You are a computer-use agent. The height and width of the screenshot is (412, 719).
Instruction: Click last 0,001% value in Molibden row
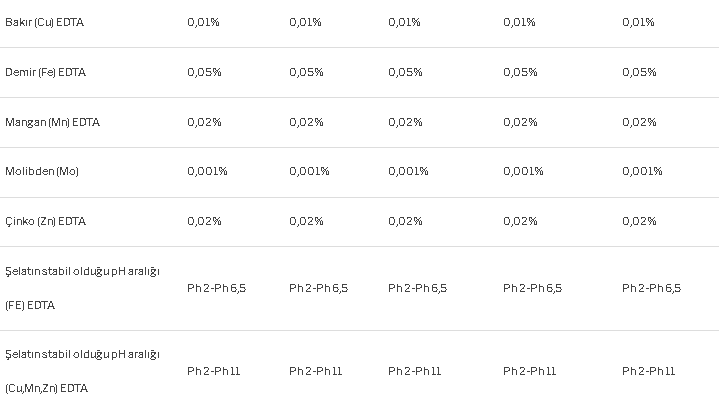pos(642,172)
